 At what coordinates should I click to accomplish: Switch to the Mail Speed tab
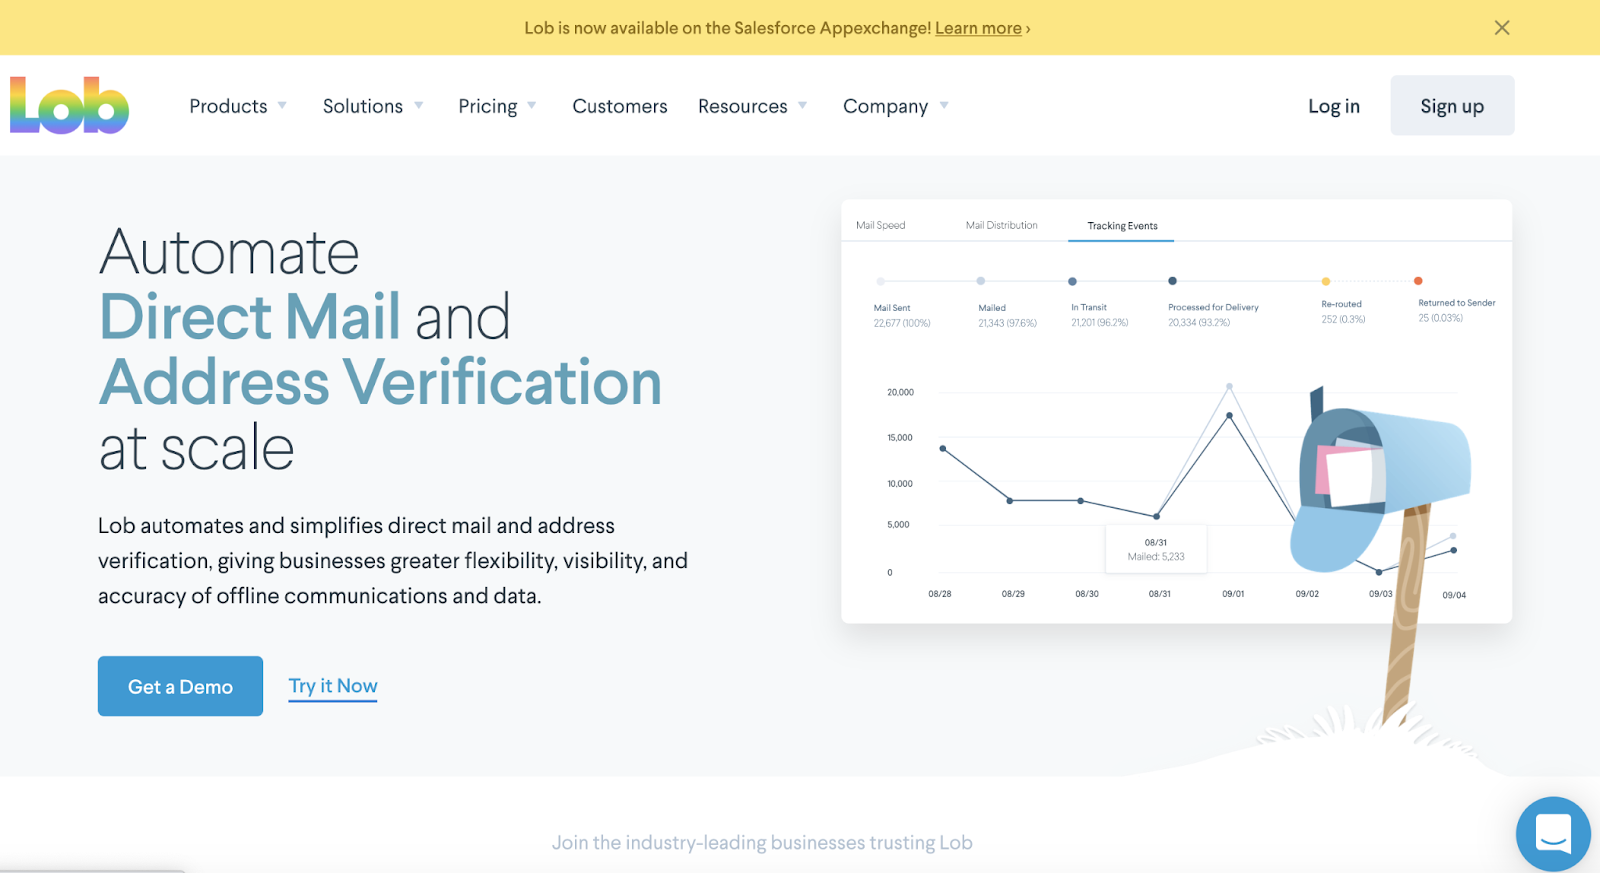[x=881, y=225]
